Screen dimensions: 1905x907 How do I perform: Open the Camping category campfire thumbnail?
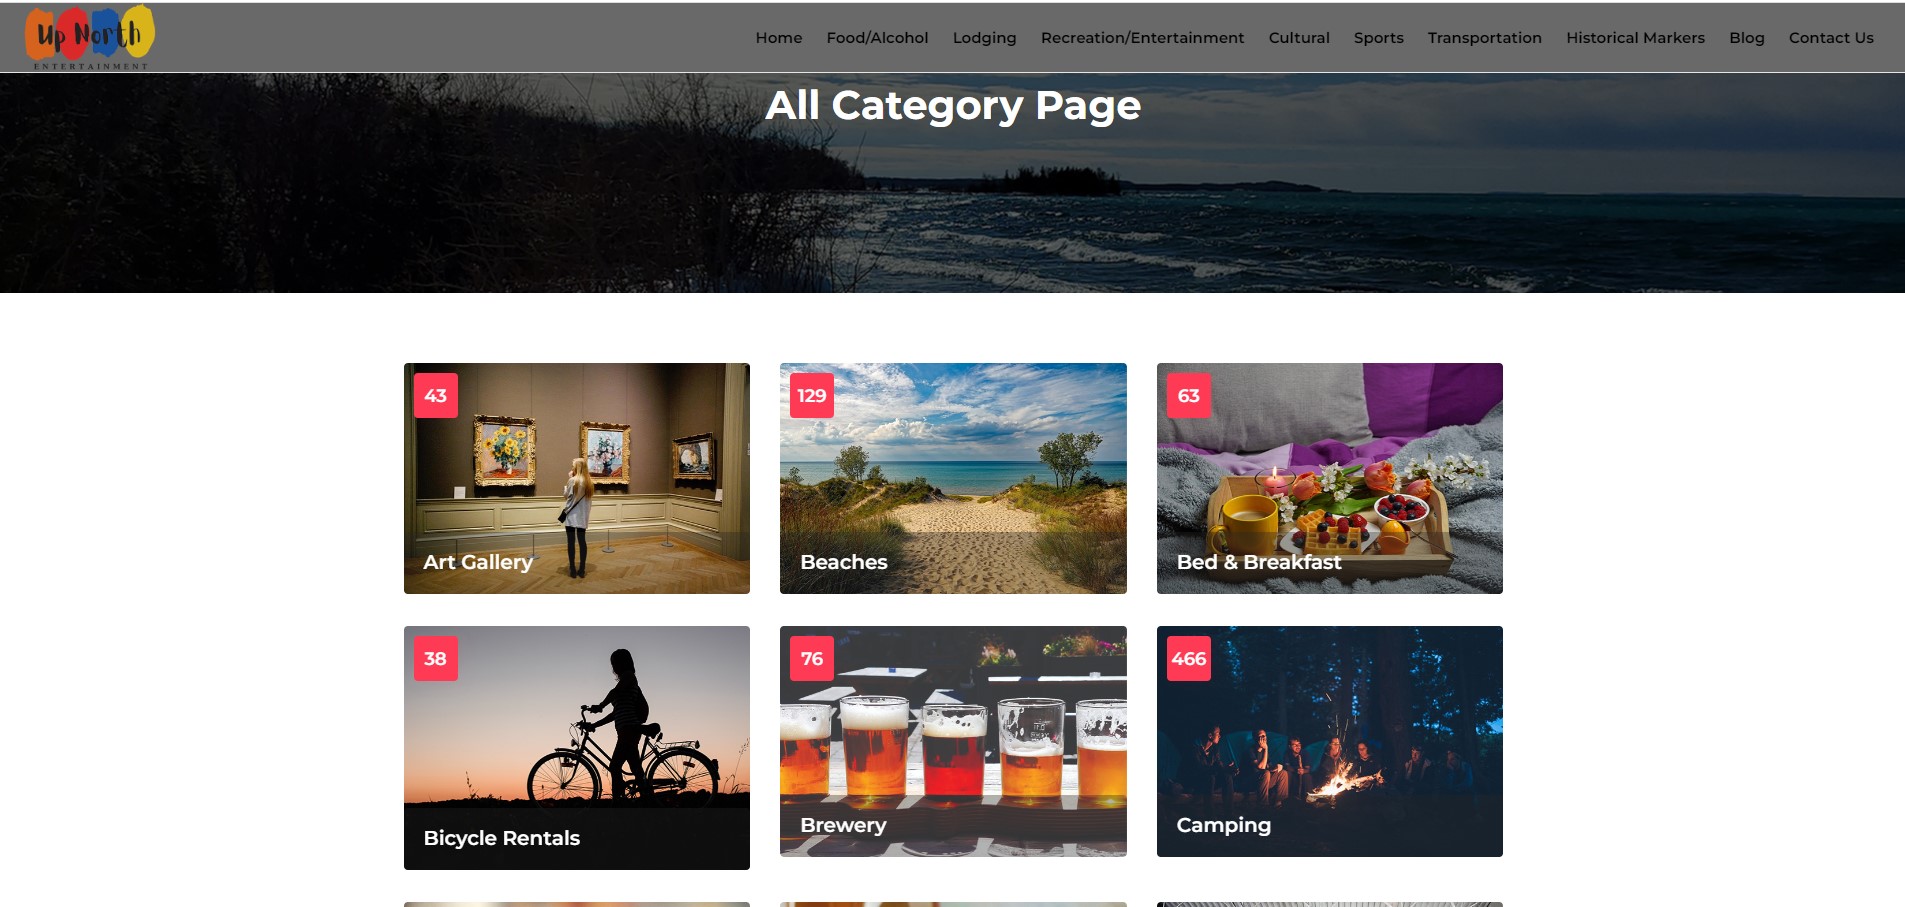point(1330,741)
